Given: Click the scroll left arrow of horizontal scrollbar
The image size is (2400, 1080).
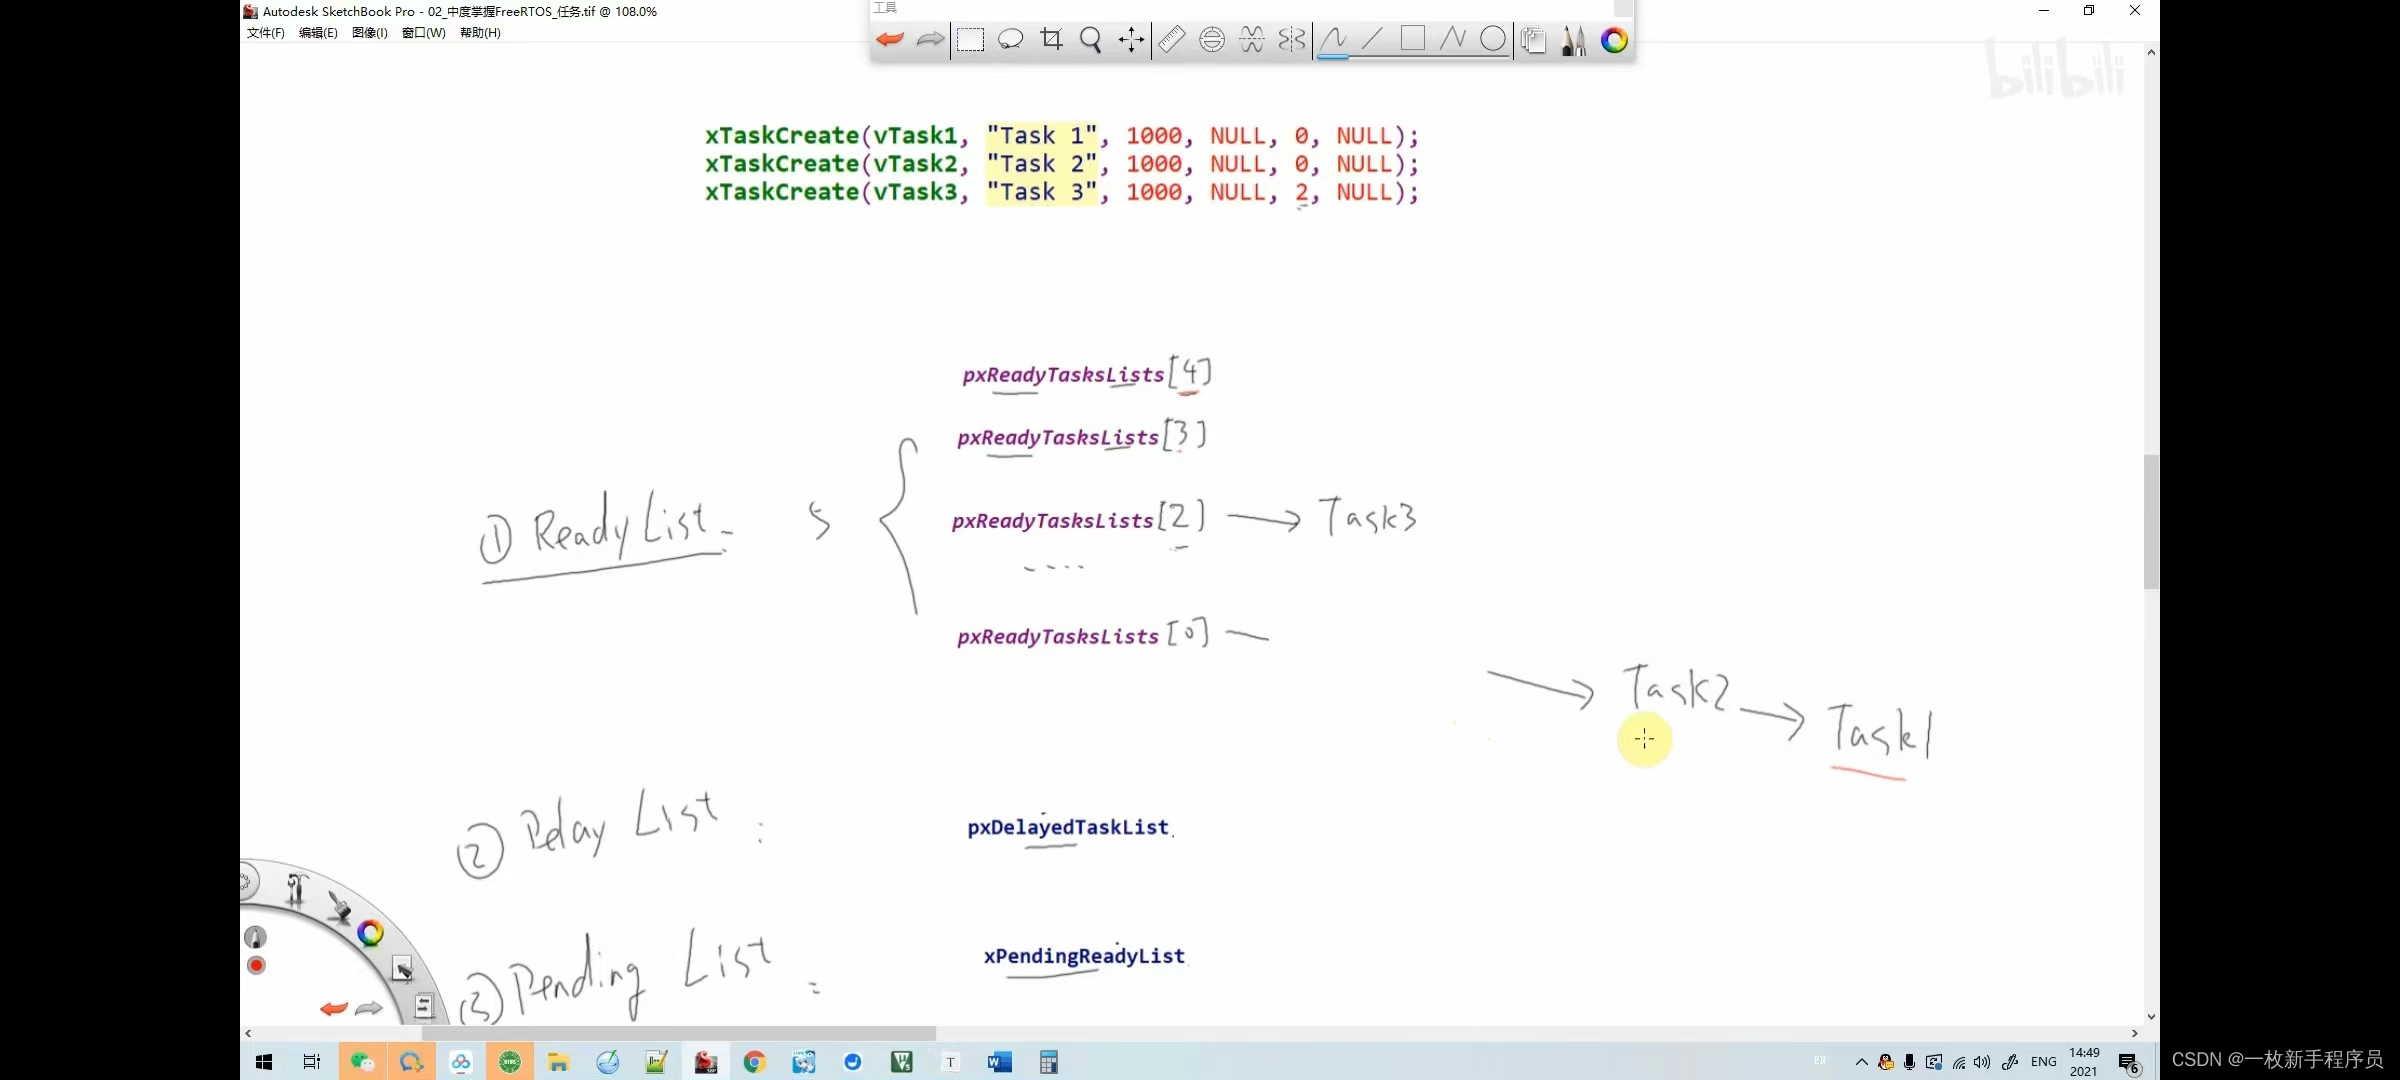Looking at the screenshot, I should pos(248,1033).
